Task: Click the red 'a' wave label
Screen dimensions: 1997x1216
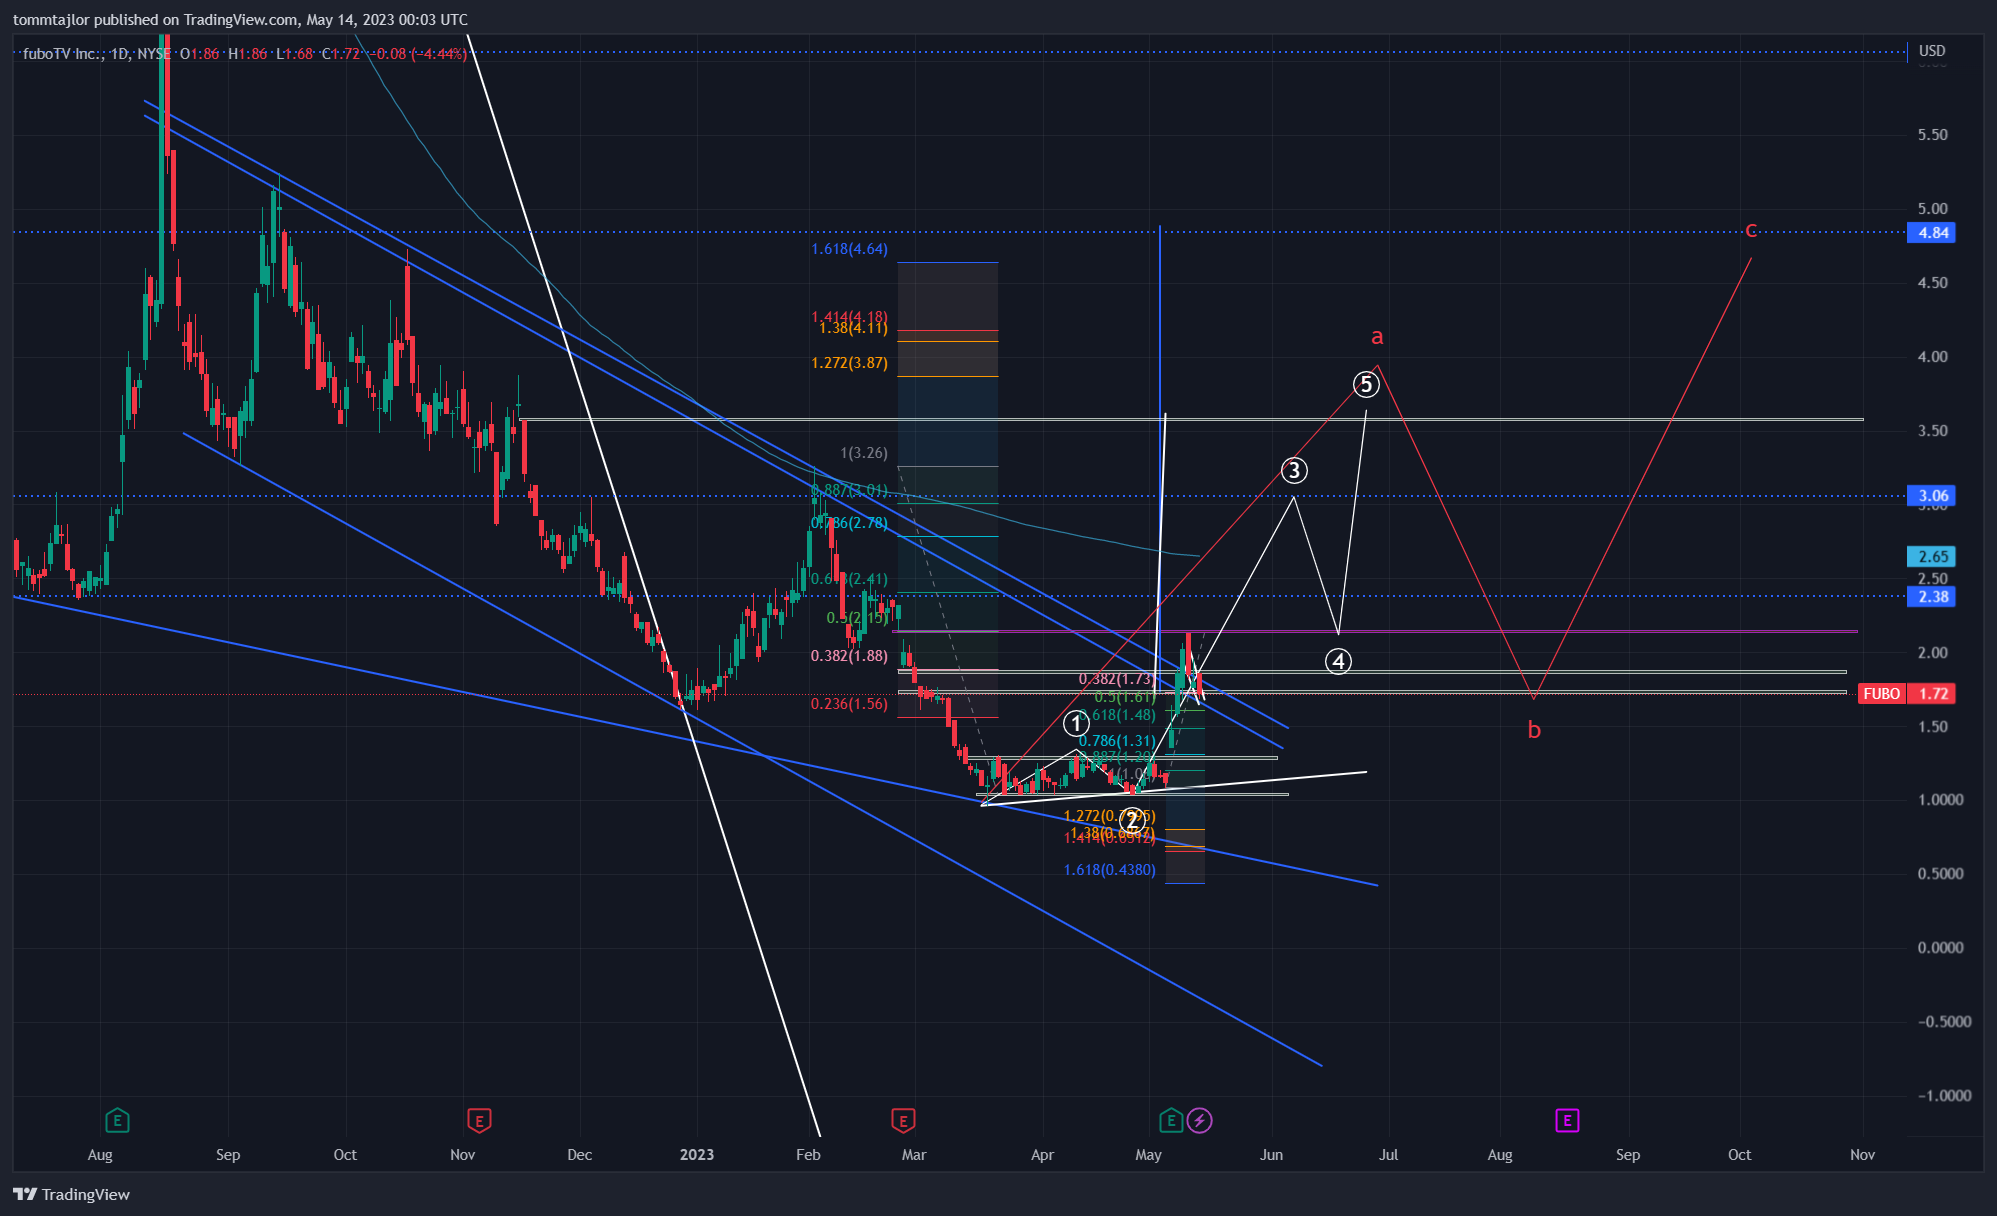Action: 1377,337
